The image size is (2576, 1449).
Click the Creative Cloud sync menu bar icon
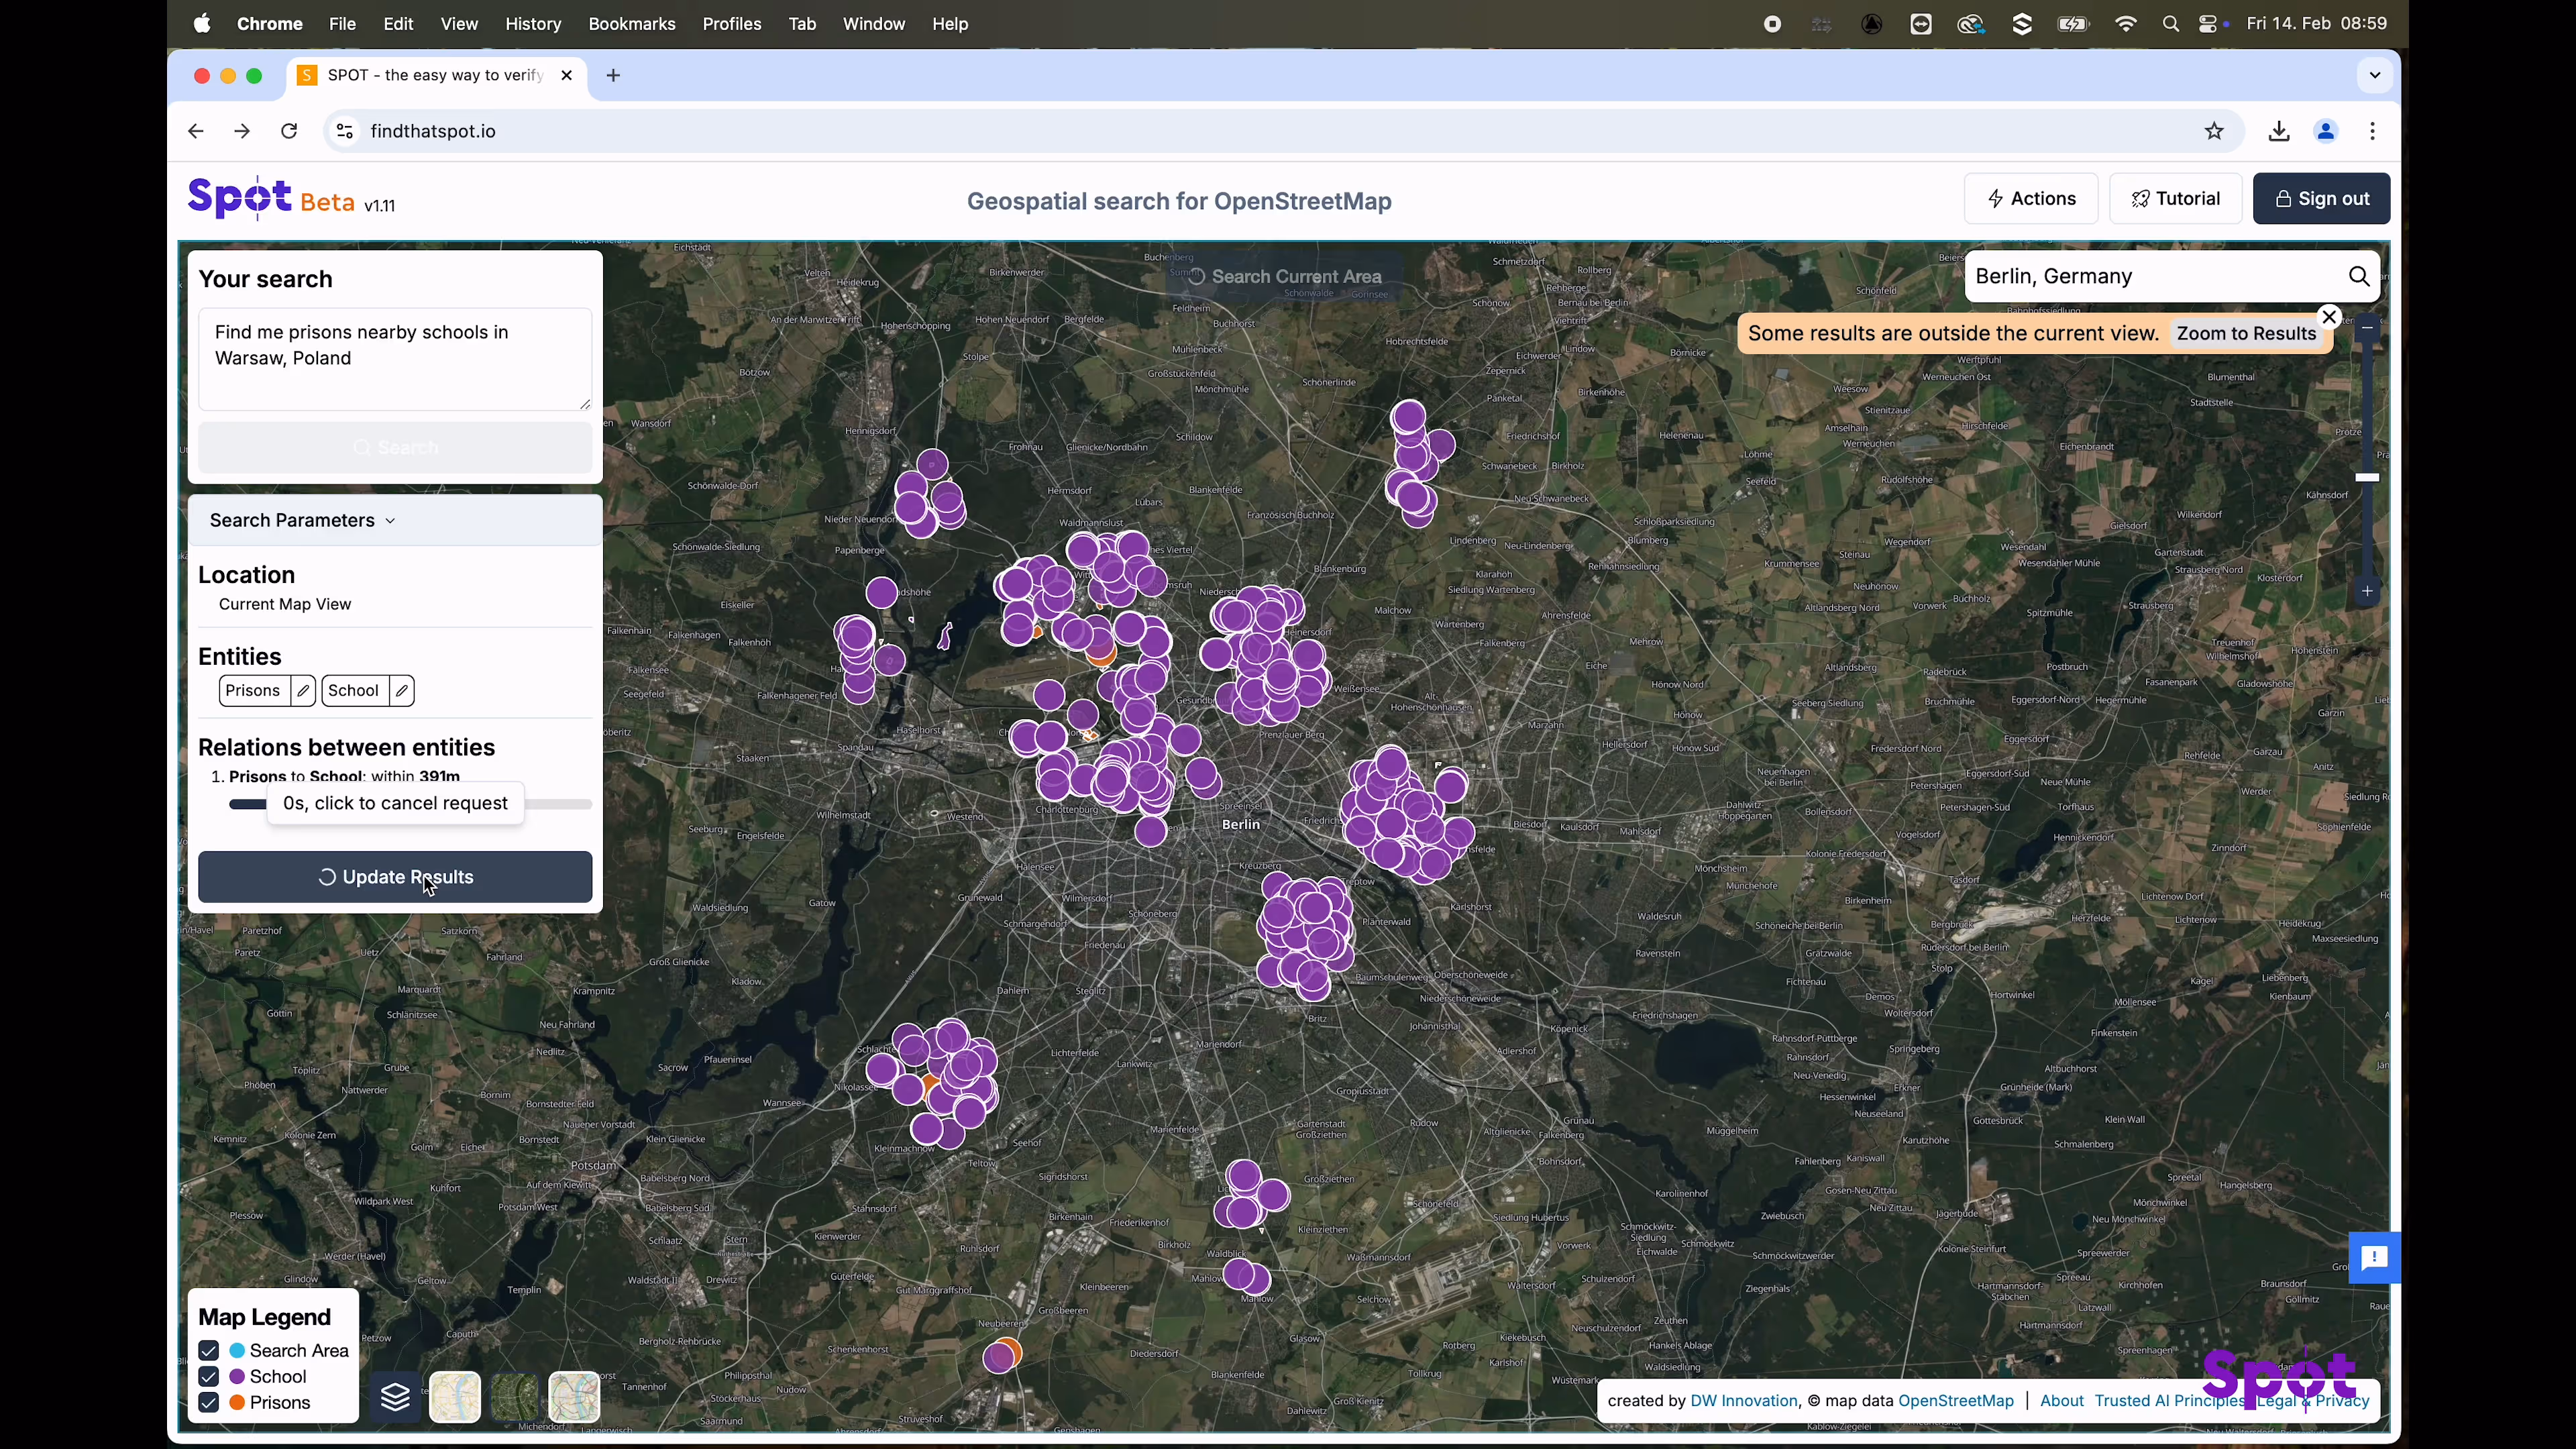[x=1970, y=24]
